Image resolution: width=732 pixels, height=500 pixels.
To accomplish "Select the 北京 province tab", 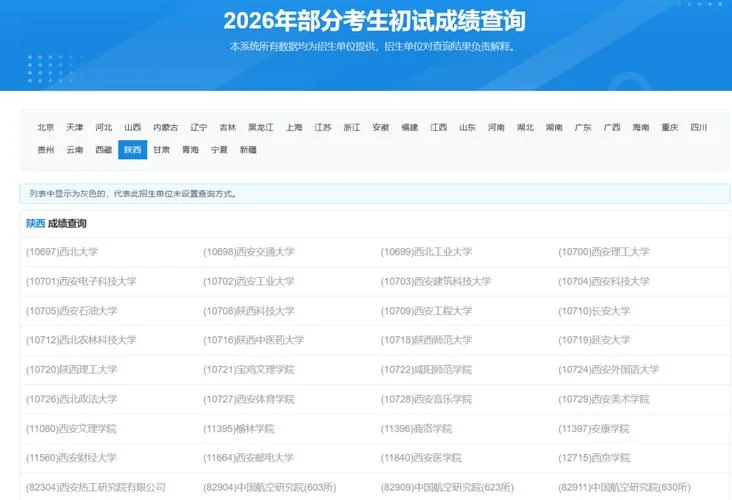I will click(46, 127).
